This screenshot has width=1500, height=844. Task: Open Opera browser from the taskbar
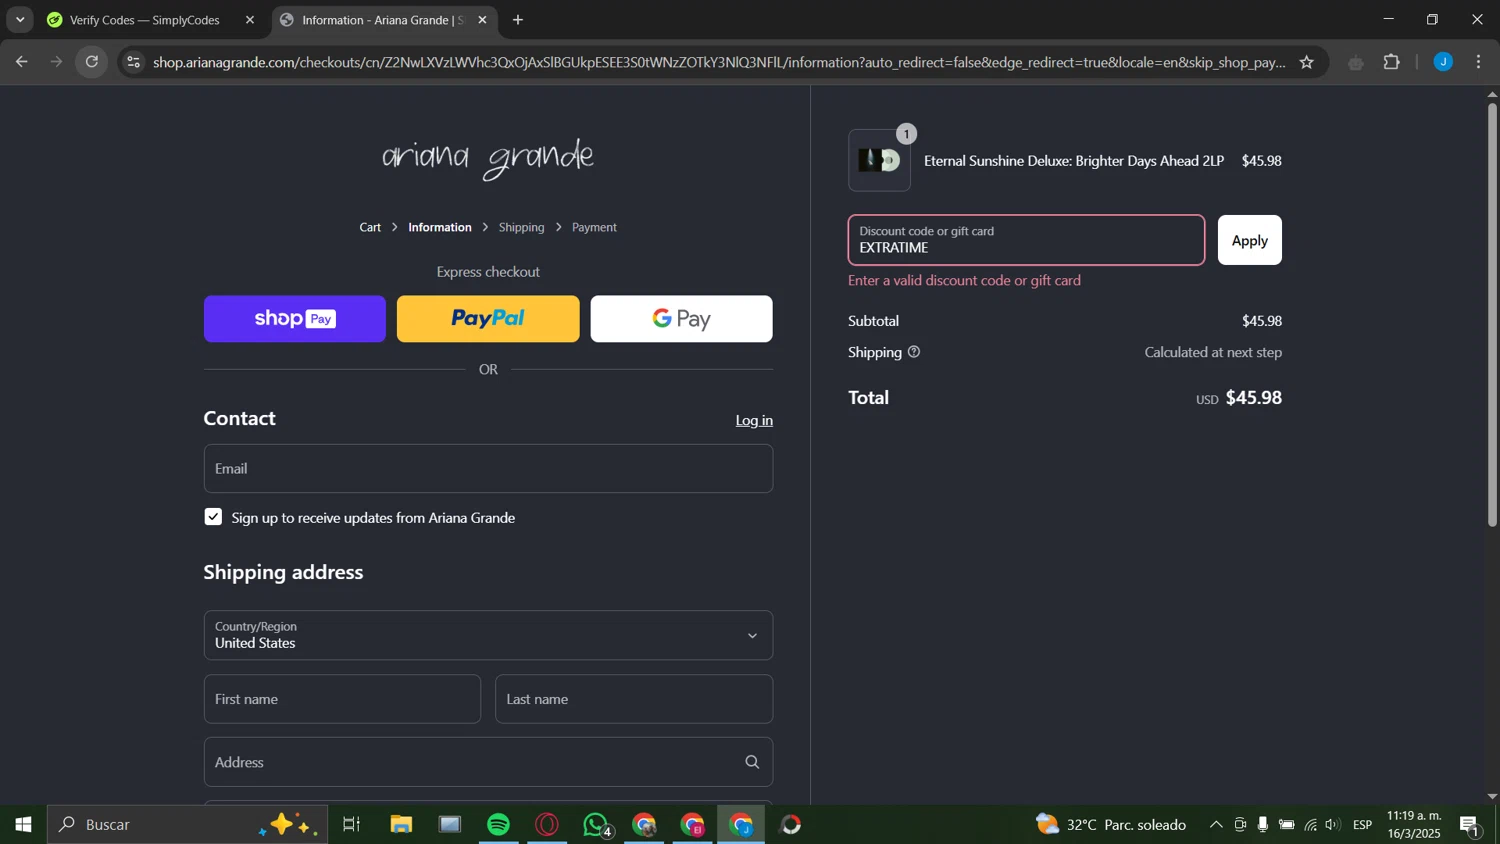point(547,825)
